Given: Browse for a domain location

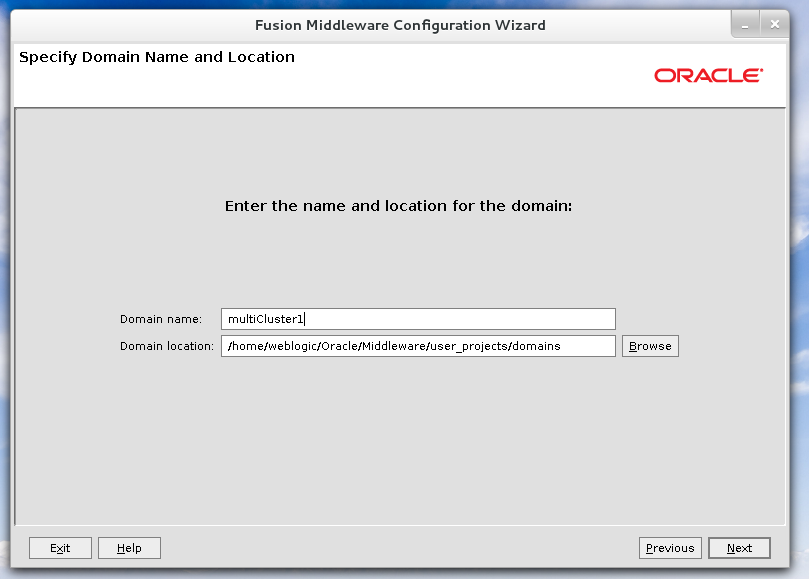Looking at the screenshot, I should click(x=650, y=346).
